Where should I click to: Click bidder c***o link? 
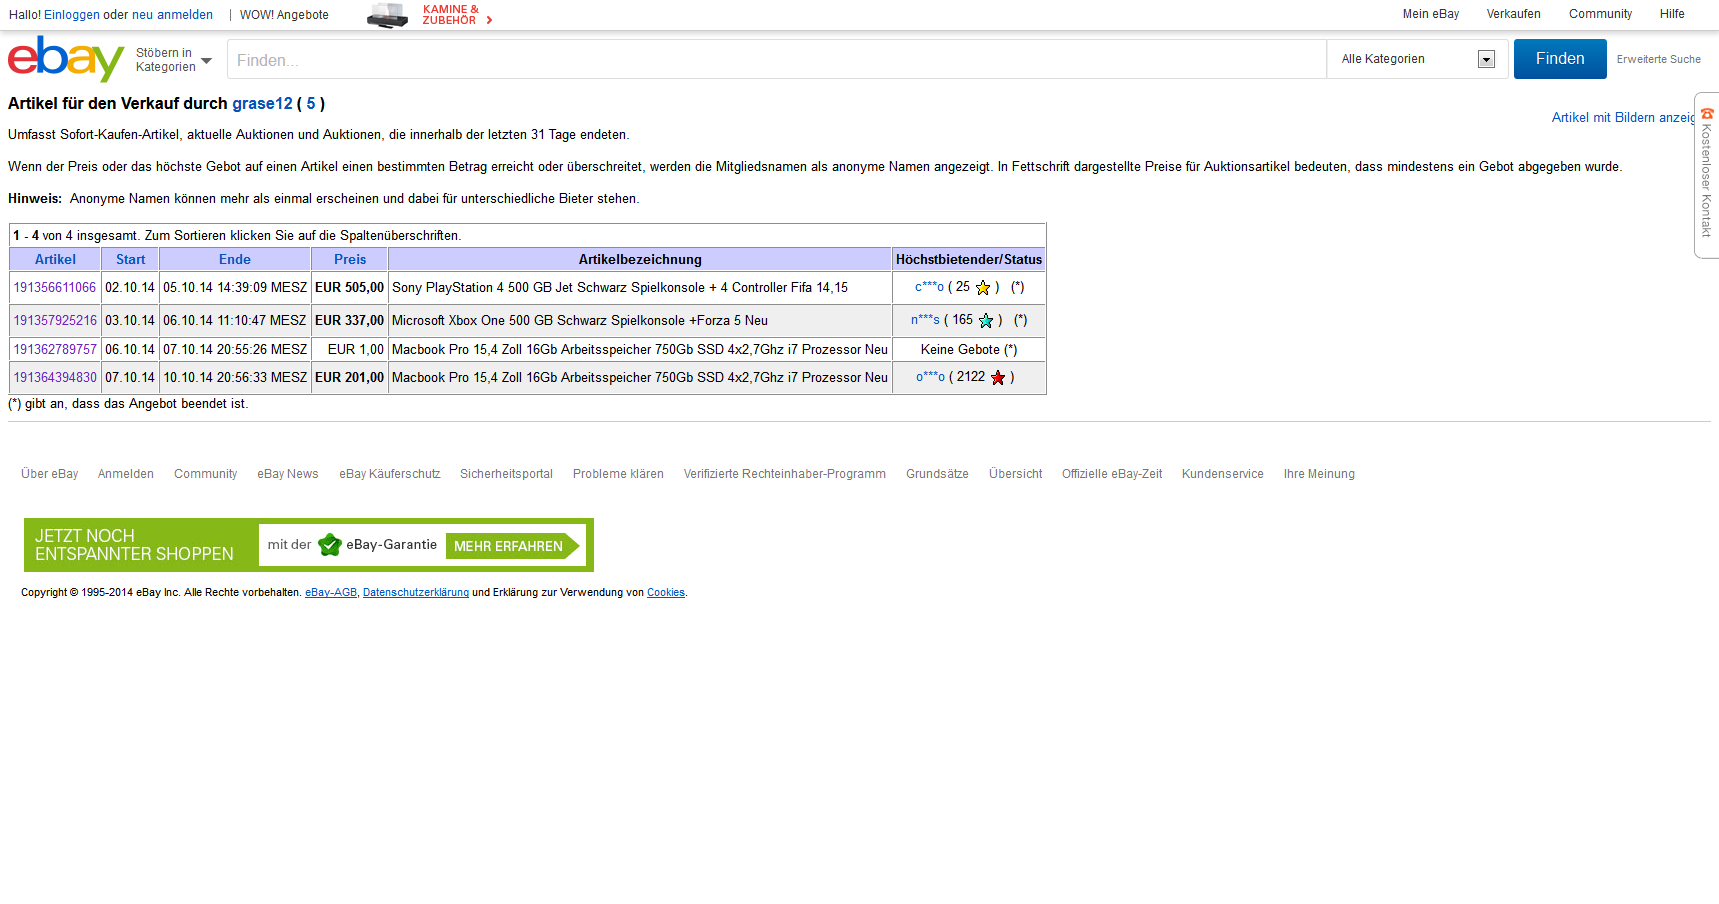click(929, 287)
